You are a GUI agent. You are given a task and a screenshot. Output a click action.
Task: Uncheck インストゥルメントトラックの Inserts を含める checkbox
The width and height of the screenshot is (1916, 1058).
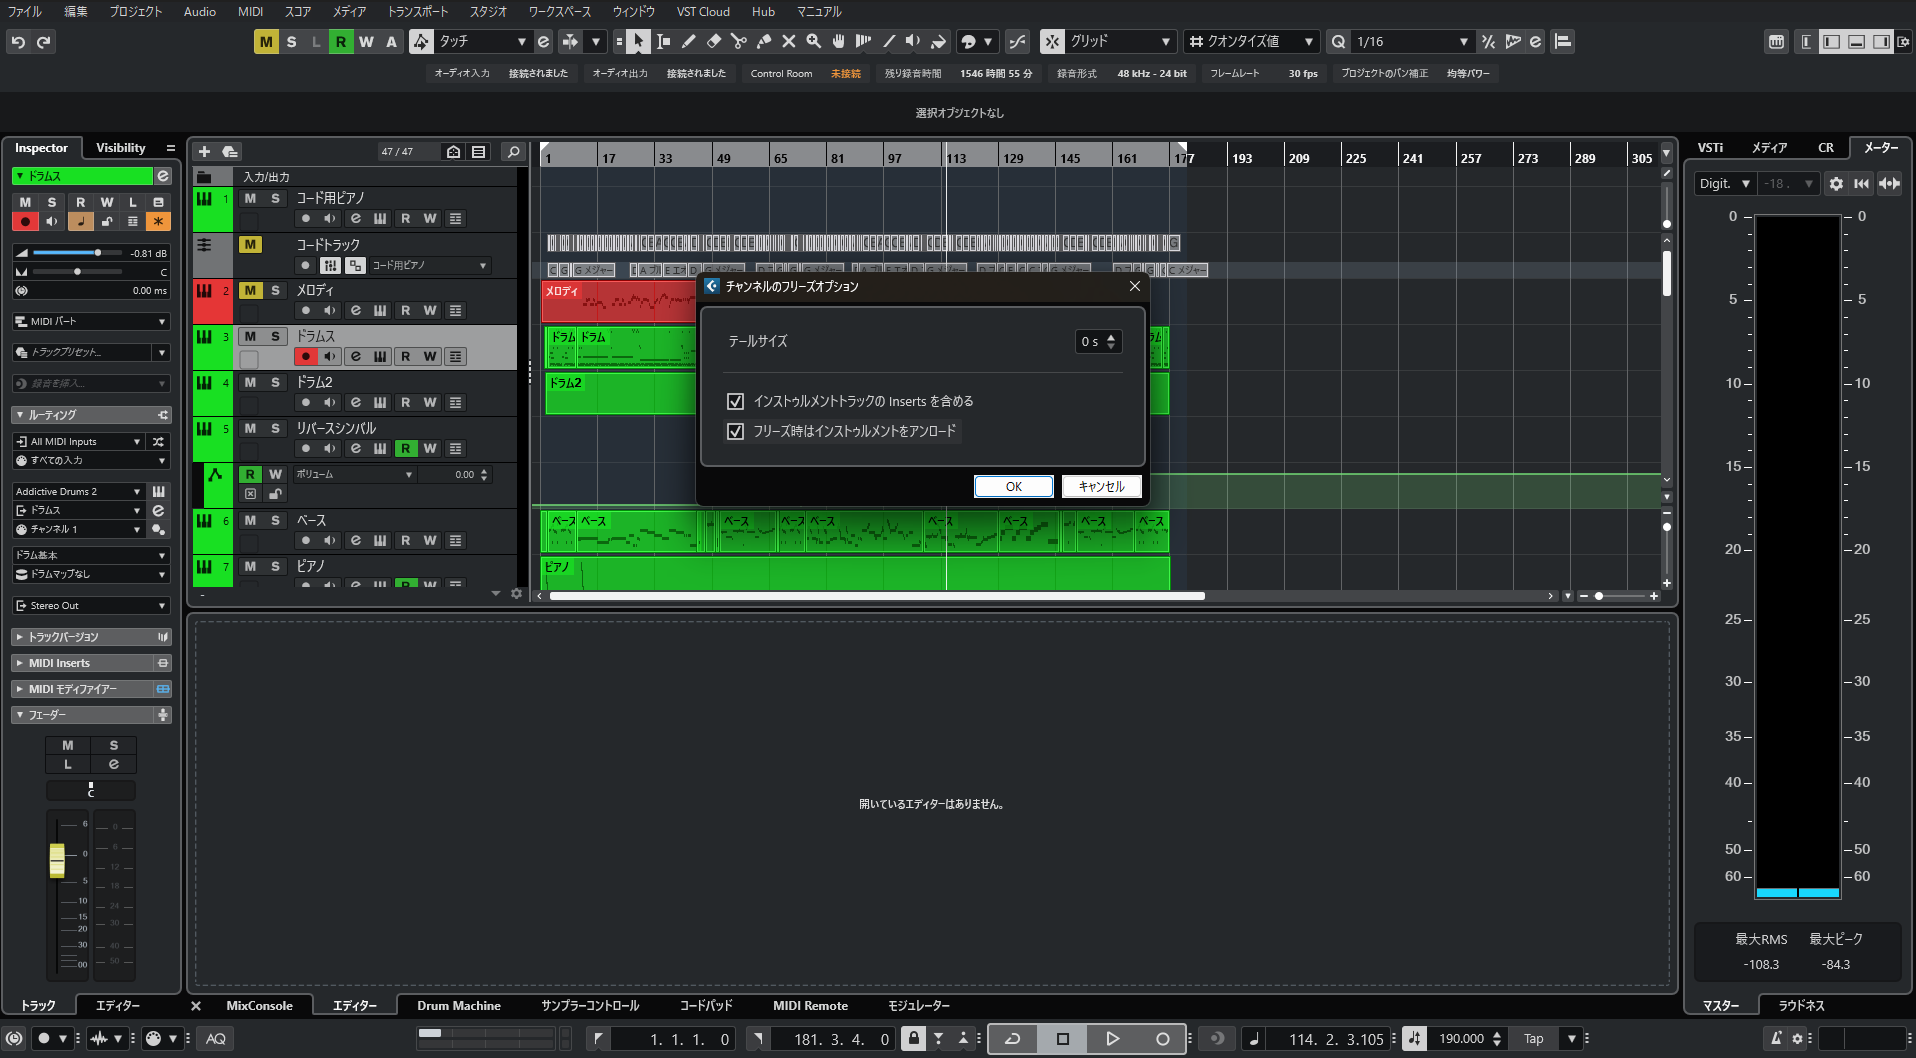pyautogui.click(x=736, y=402)
